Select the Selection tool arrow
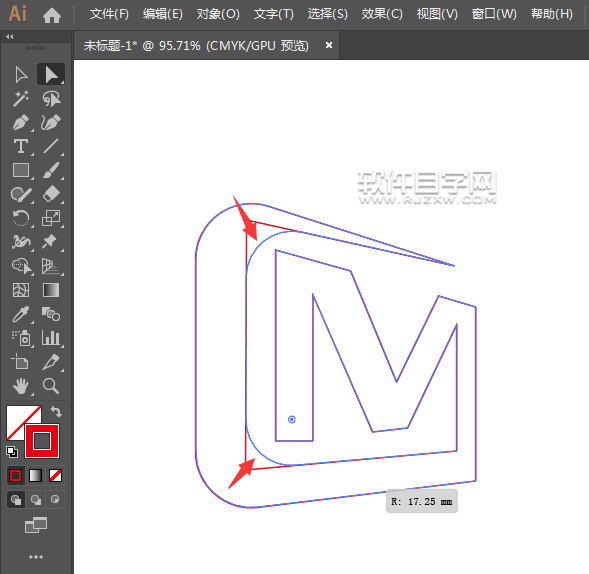Viewport: 589px width, 574px height. pos(21,74)
